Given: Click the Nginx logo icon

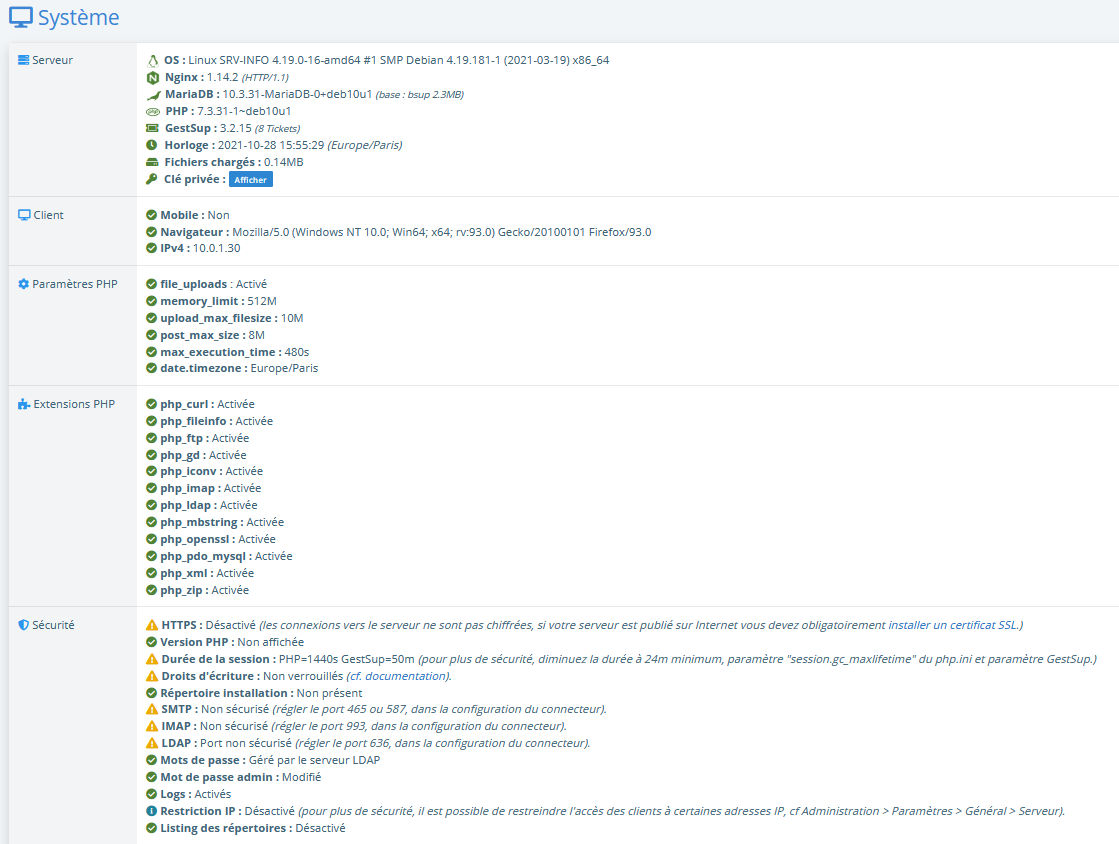Looking at the screenshot, I should (152, 78).
